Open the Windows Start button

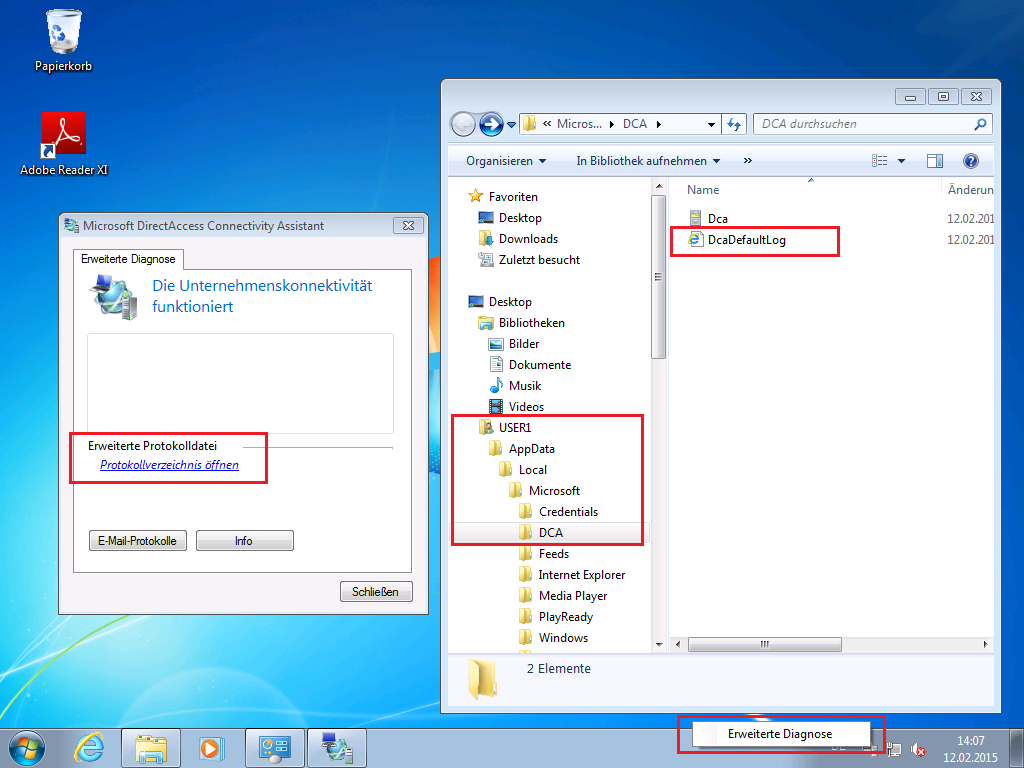coord(27,748)
